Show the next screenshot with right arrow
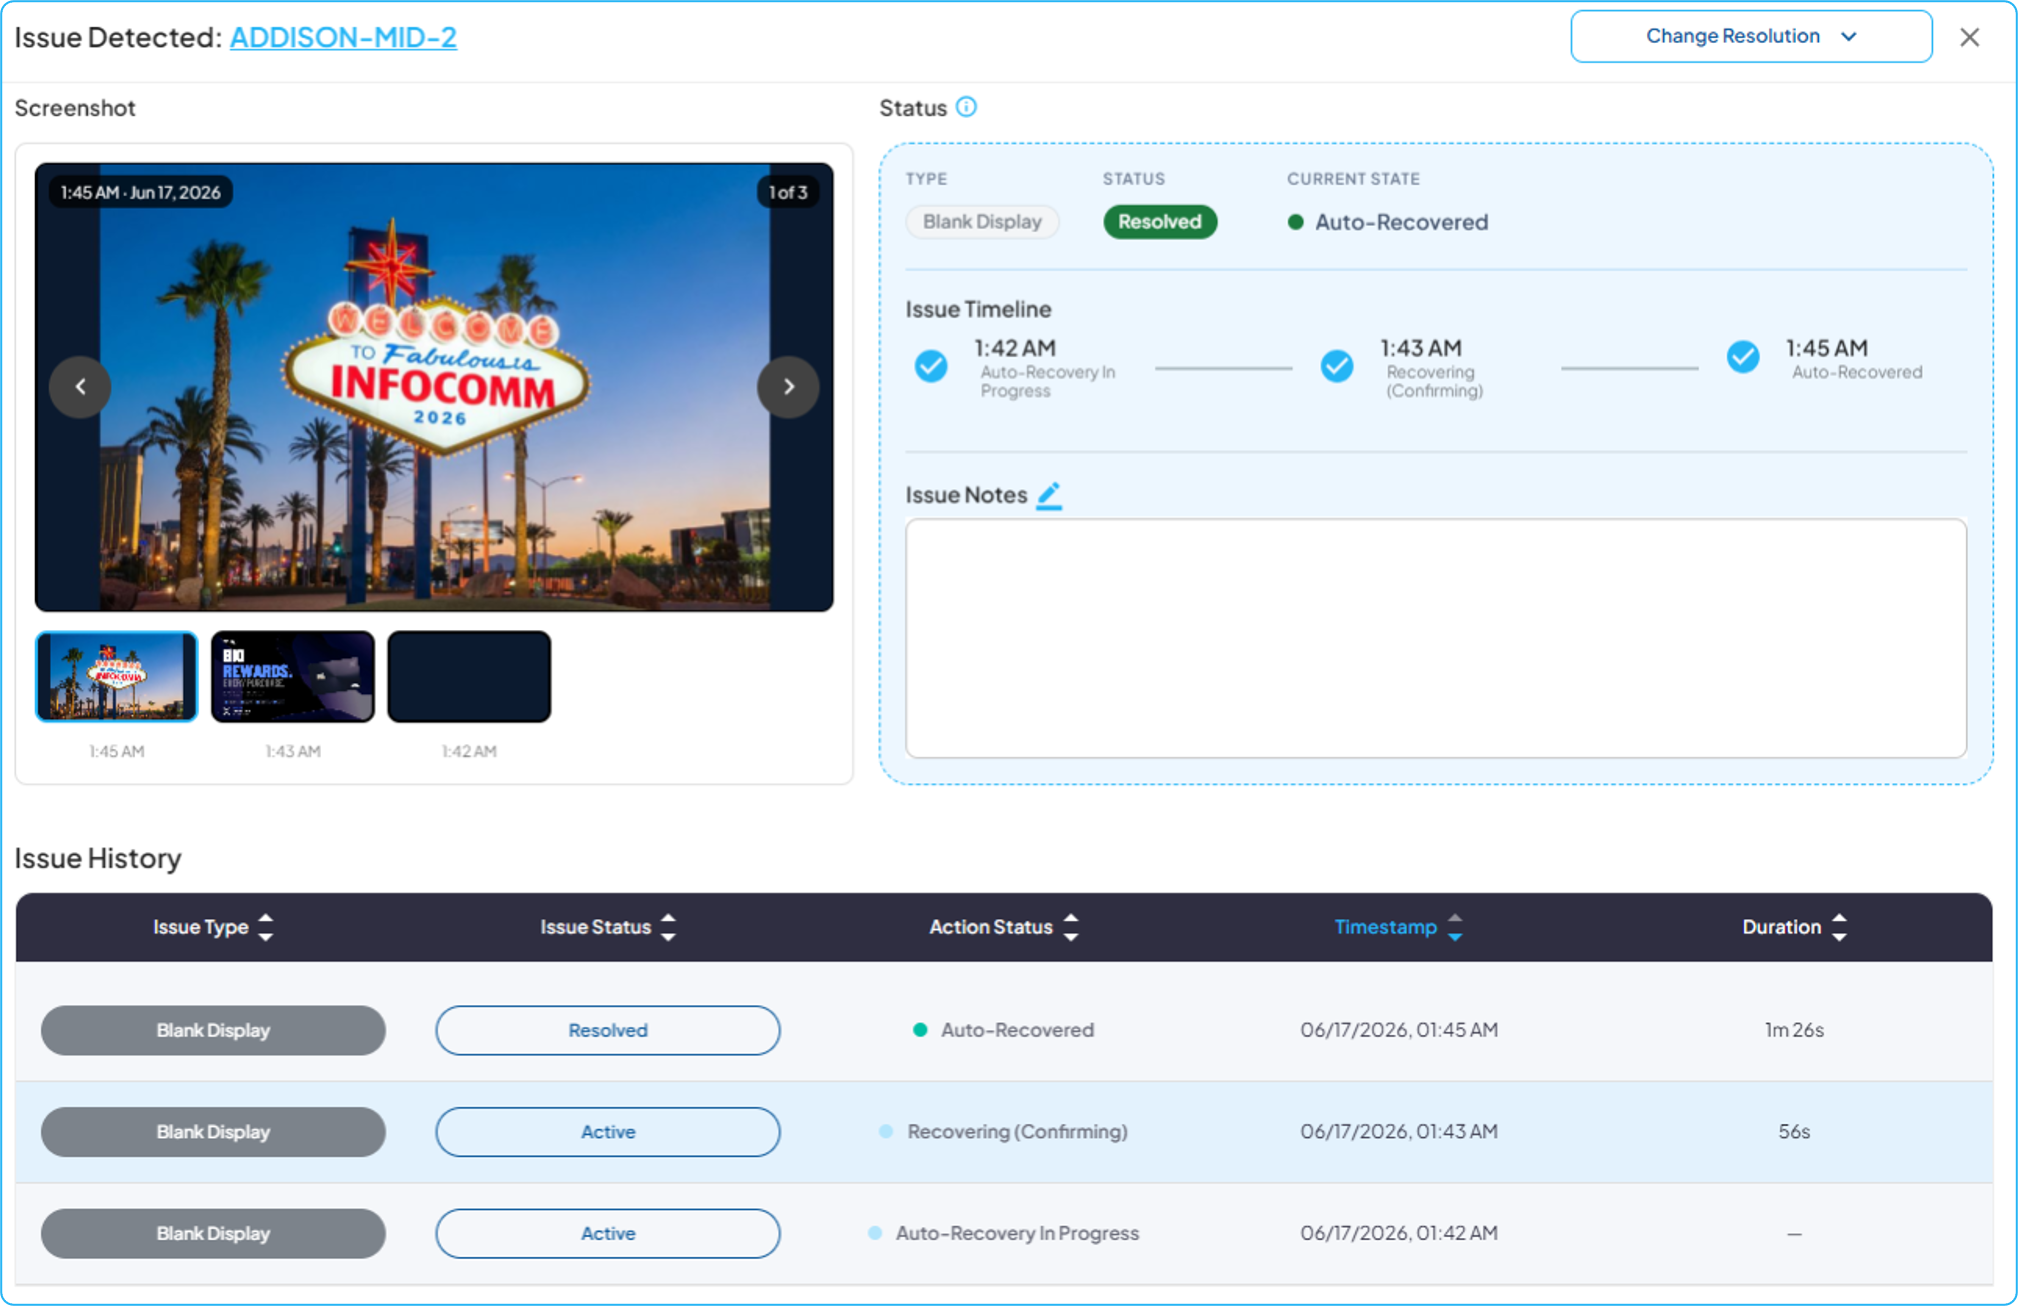The height and width of the screenshot is (1306, 2018). [x=788, y=387]
